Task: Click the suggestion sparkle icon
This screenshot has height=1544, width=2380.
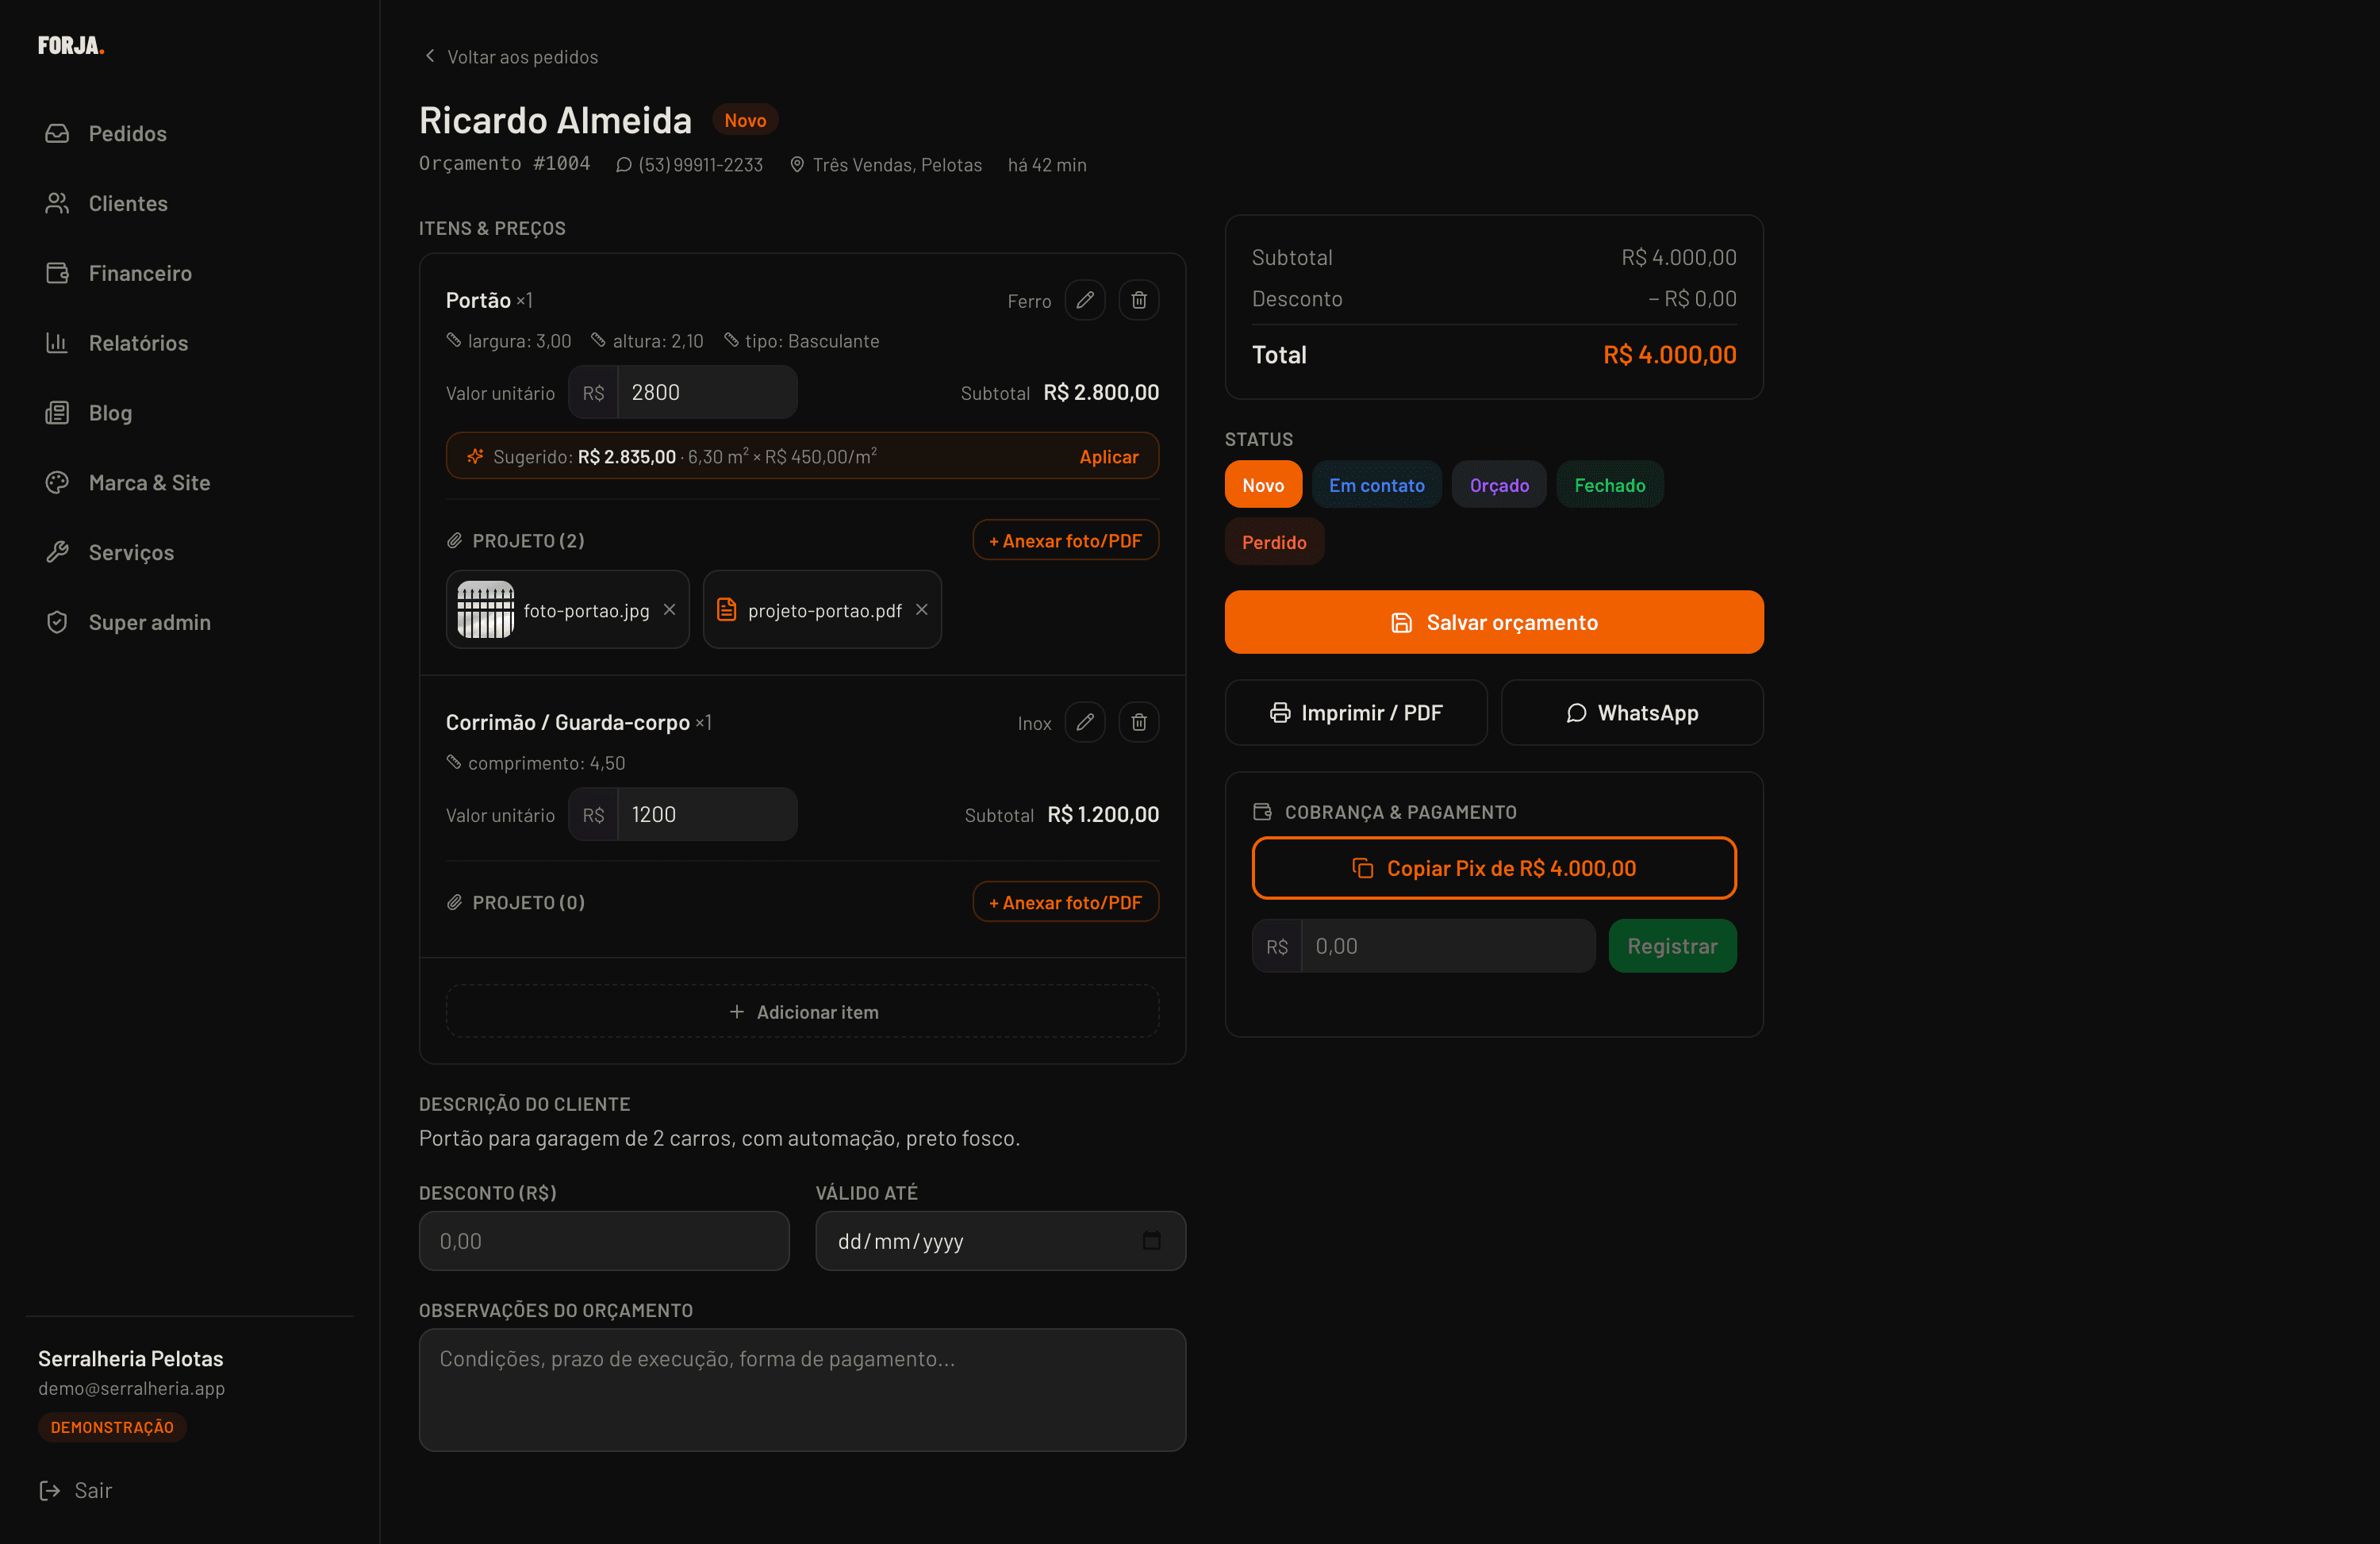Action: [x=475, y=456]
